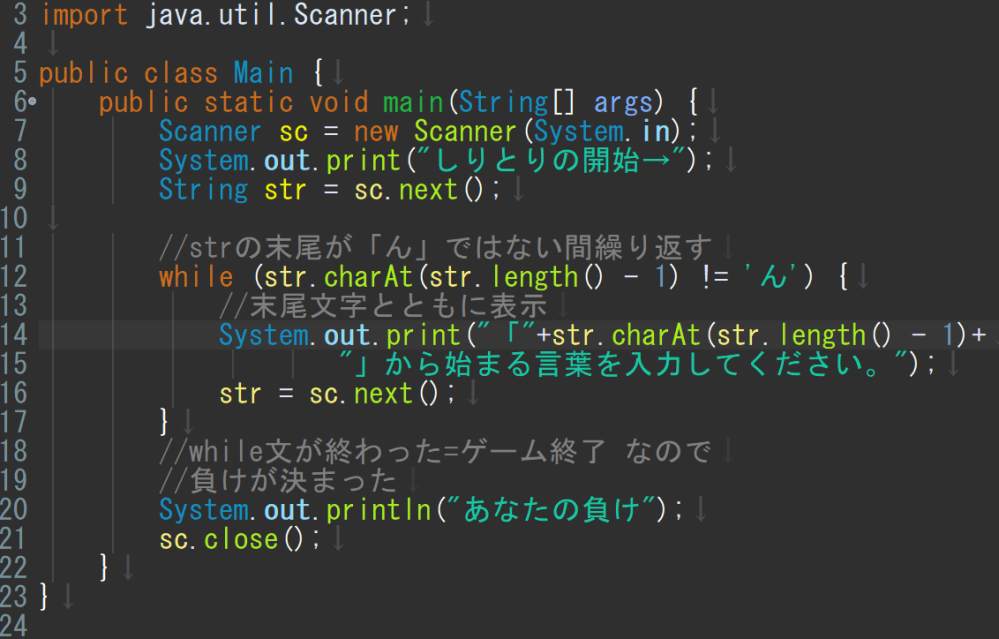Click empty line number 24
Image resolution: width=999 pixels, height=639 pixels.
(14, 626)
